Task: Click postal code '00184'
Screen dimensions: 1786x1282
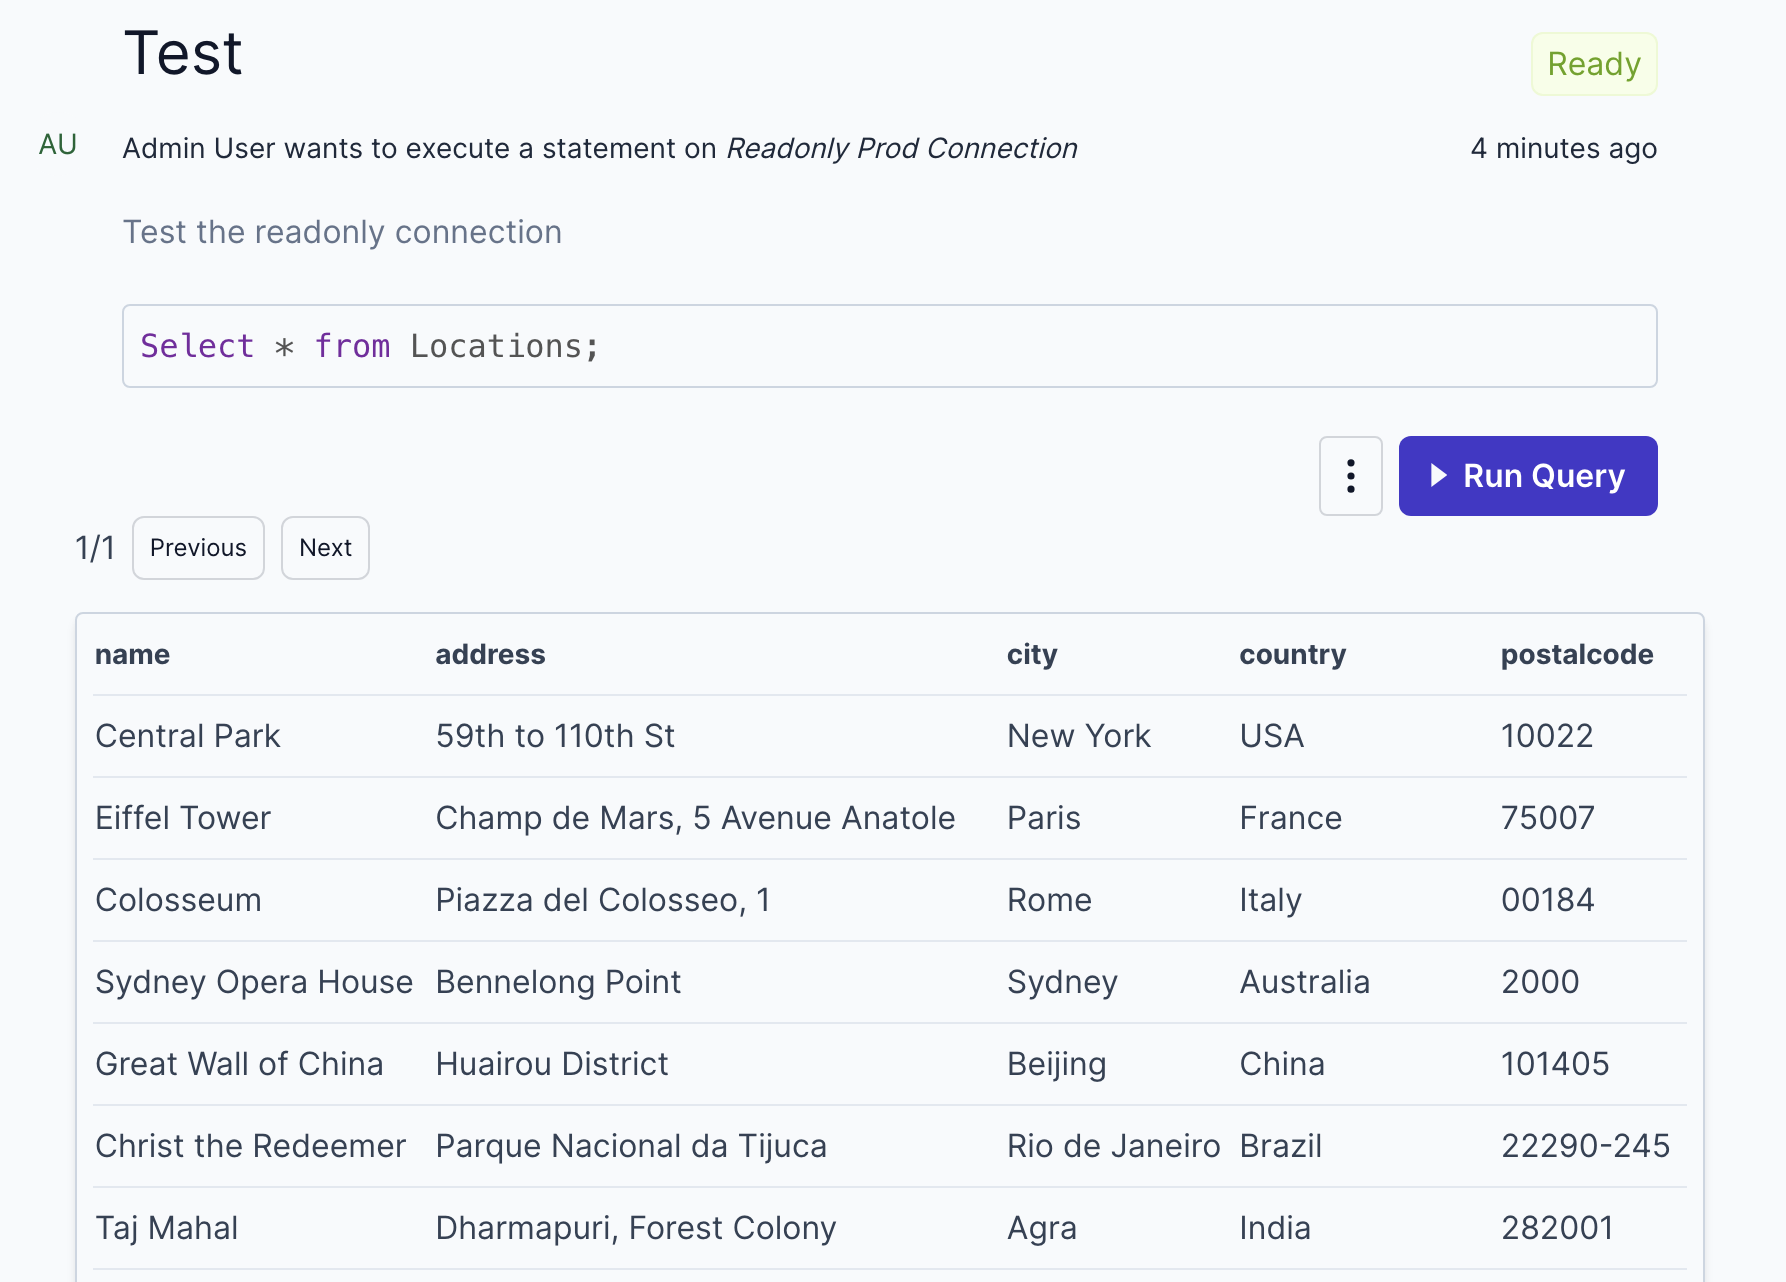Action: point(1548,900)
